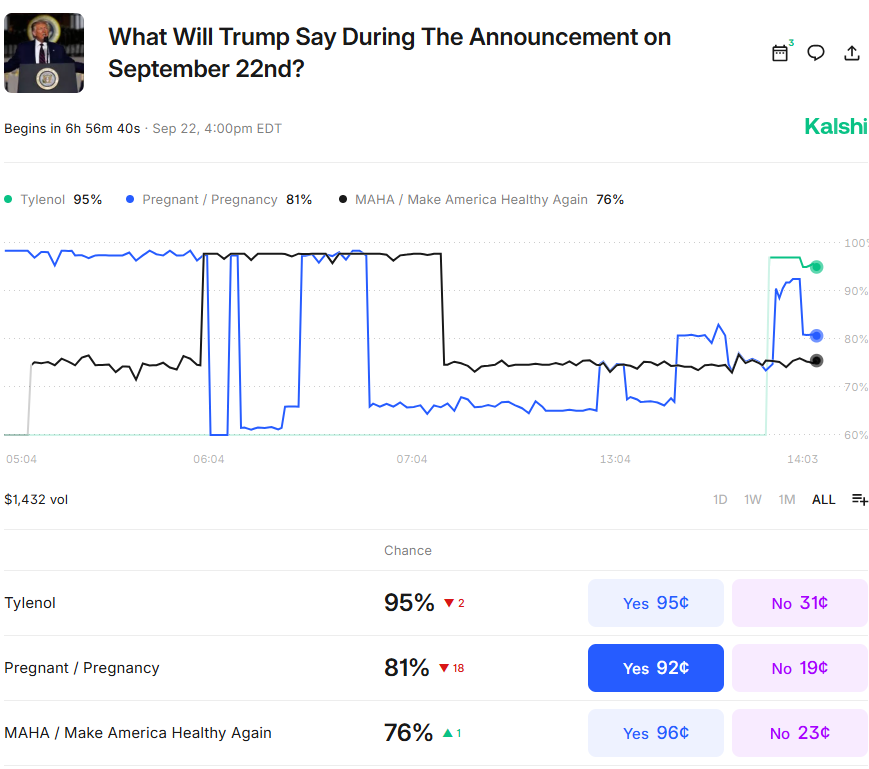Click the blue Pregnant endpoint dot on chart
The height and width of the screenshot is (769, 869).
click(816, 335)
